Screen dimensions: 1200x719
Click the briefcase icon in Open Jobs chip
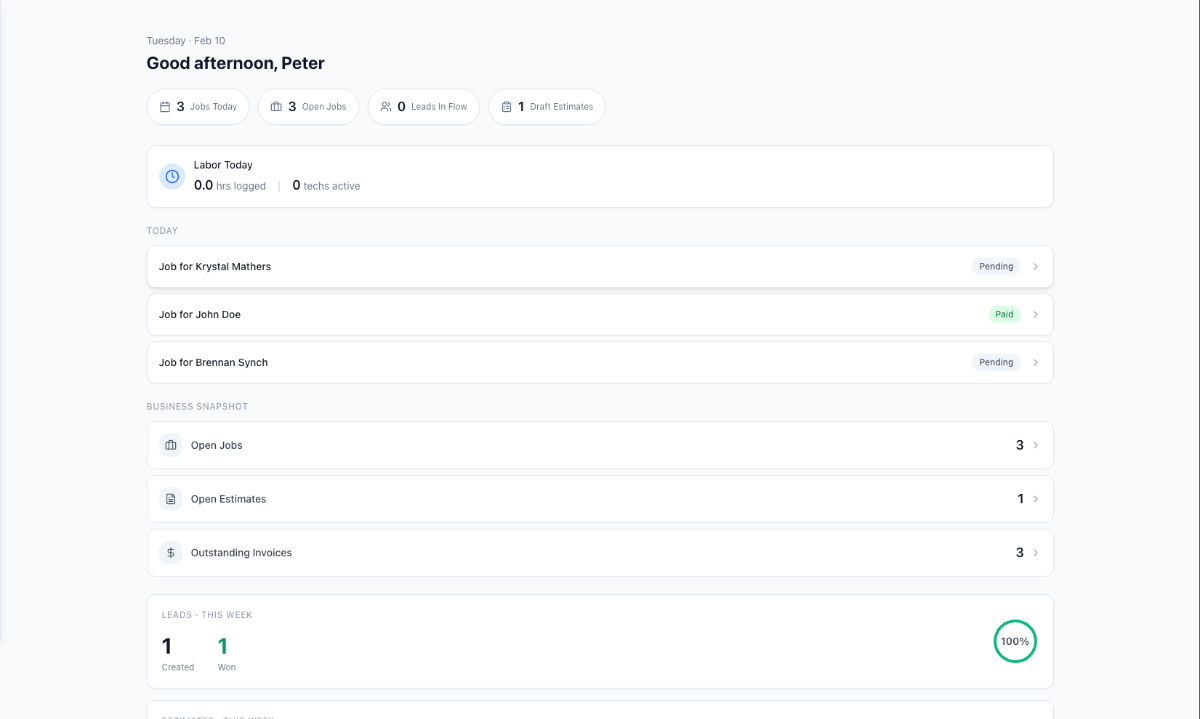click(x=276, y=107)
